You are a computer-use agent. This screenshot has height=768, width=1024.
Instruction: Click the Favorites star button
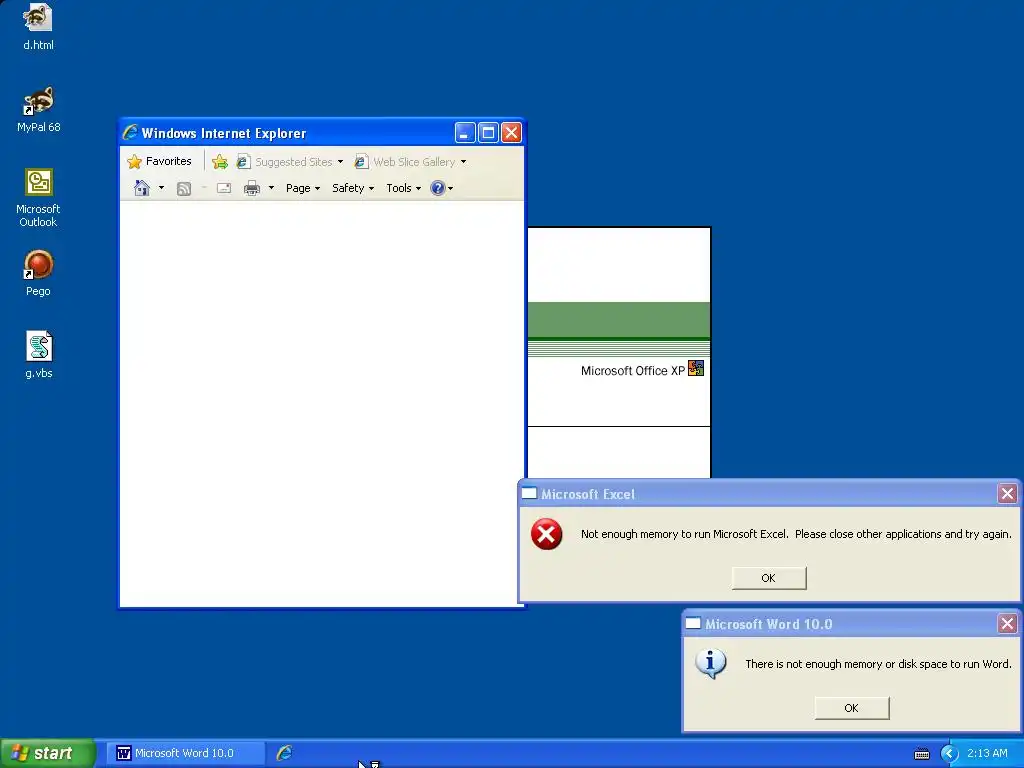coord(159,161)
